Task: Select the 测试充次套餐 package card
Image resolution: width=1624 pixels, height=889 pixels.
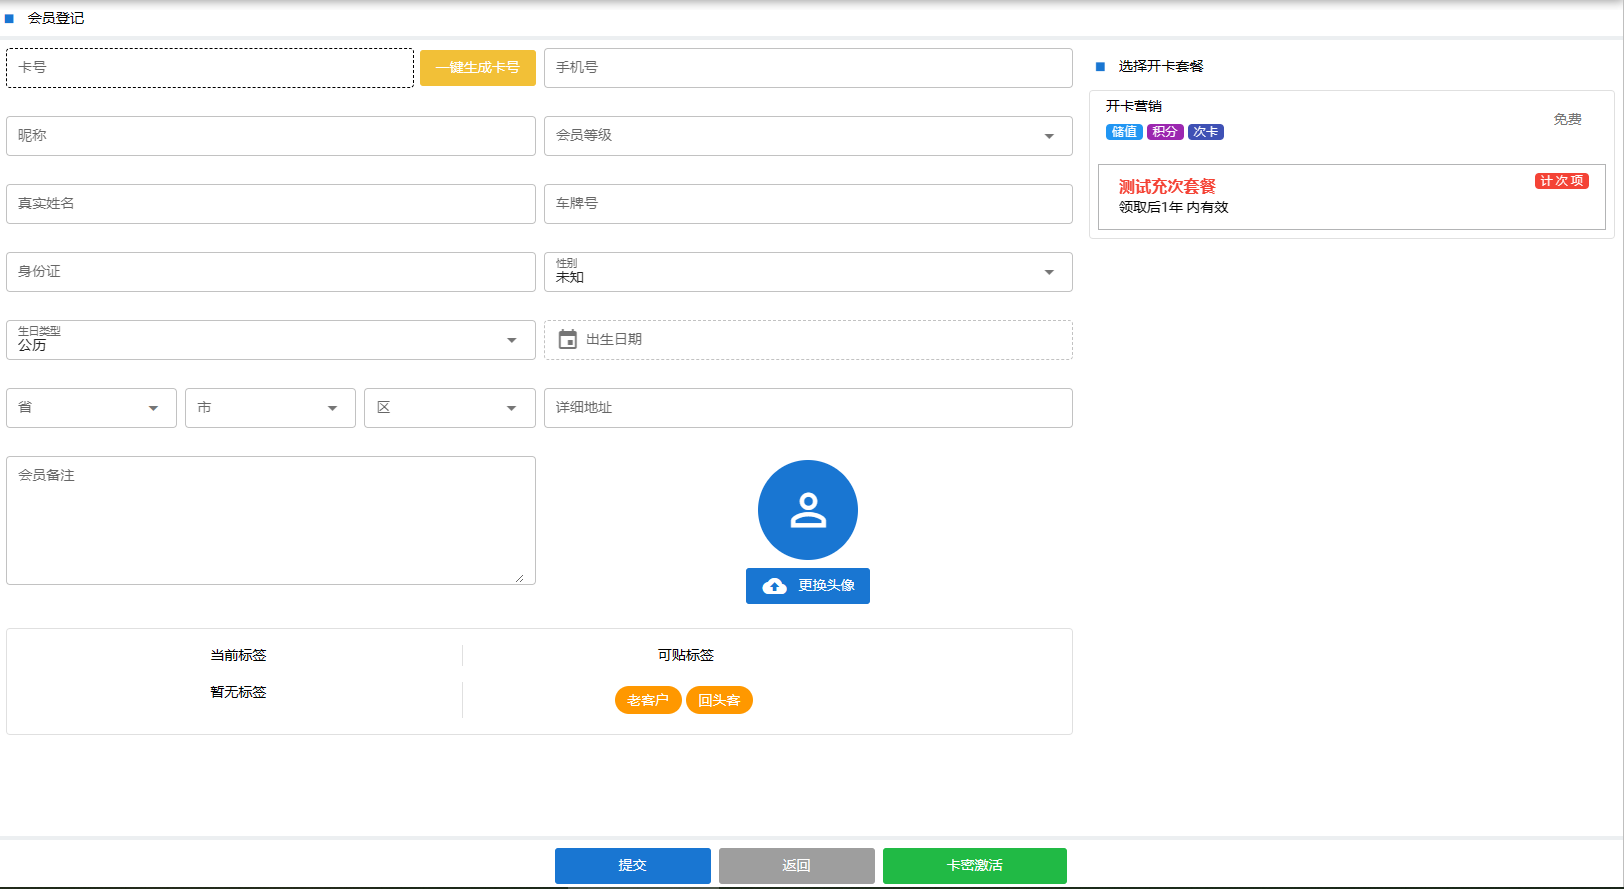Action: (x=1352, y=197)
